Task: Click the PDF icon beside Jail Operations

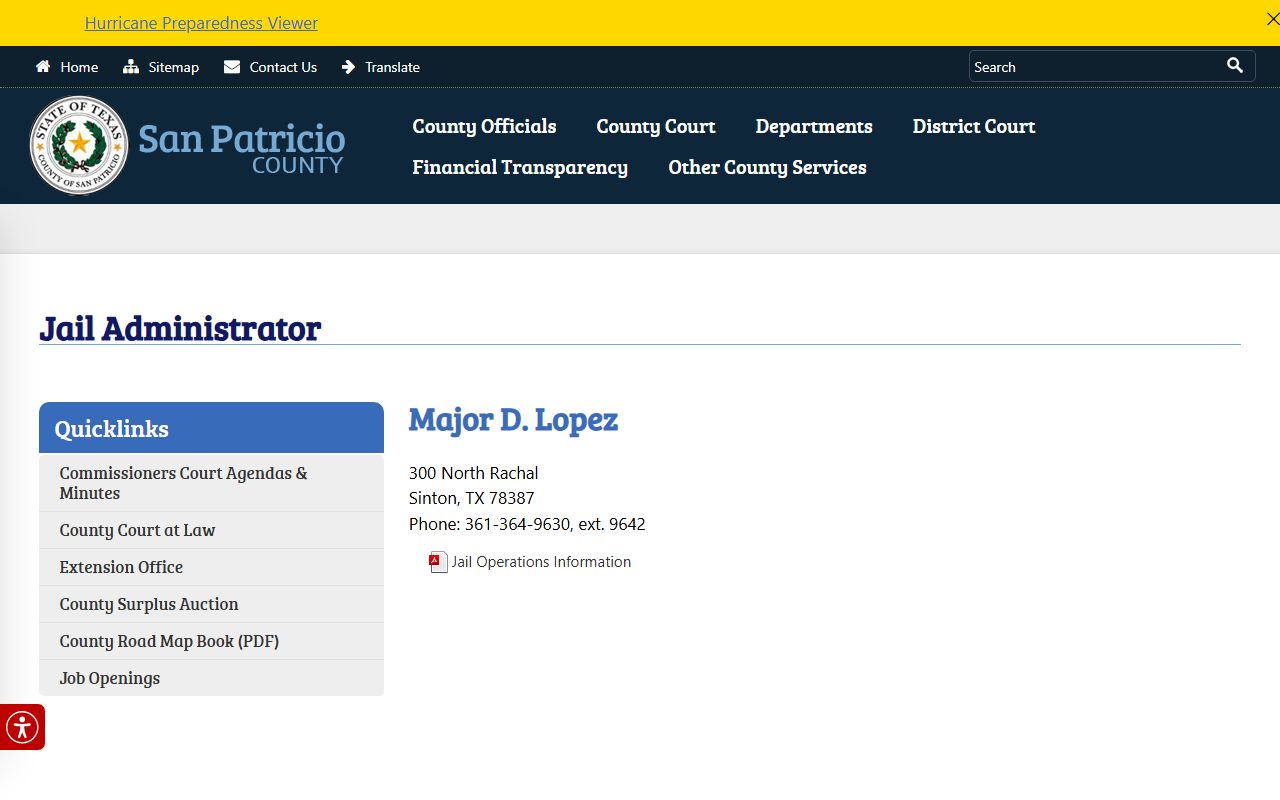Action: (x=438, y=562)
